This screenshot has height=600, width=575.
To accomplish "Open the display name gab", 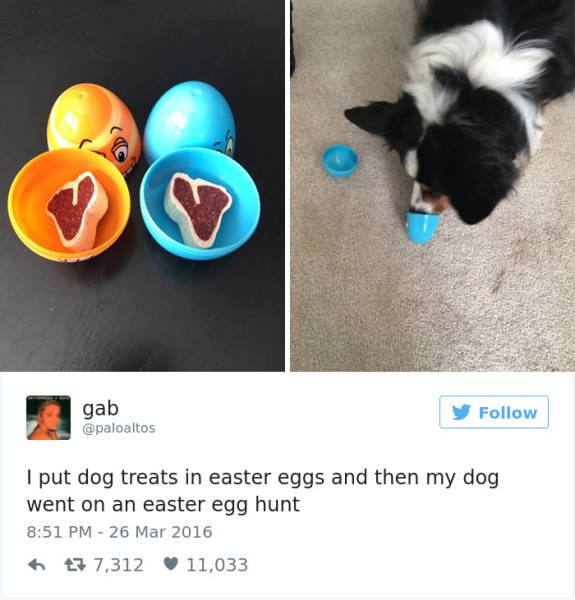I will [100, 409].
